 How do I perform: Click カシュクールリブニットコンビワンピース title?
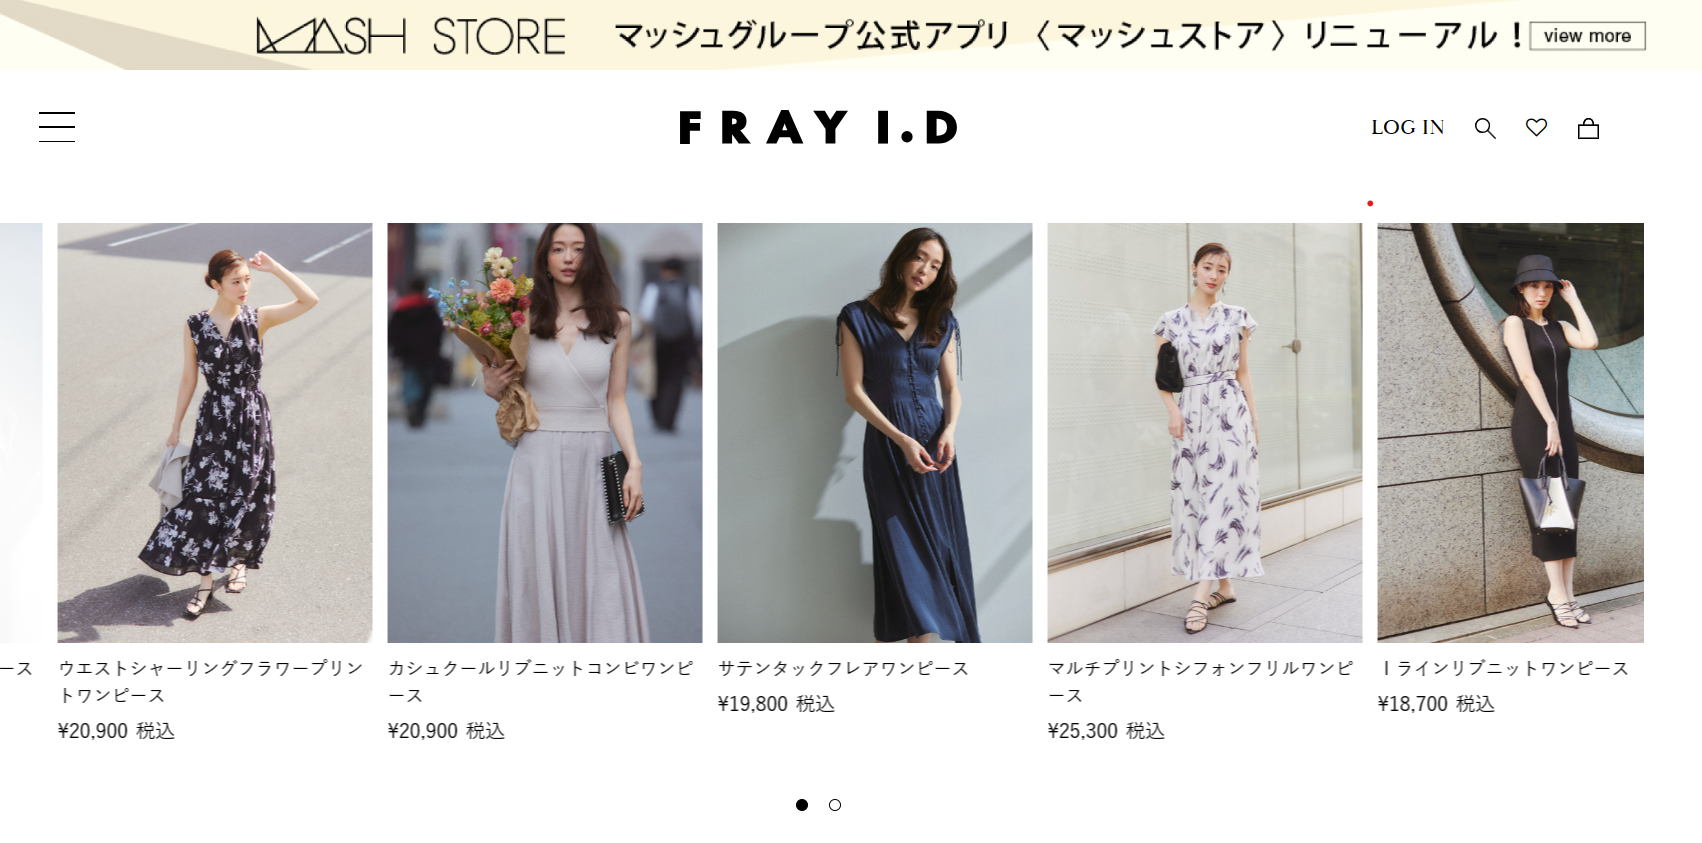click(541, 681)
